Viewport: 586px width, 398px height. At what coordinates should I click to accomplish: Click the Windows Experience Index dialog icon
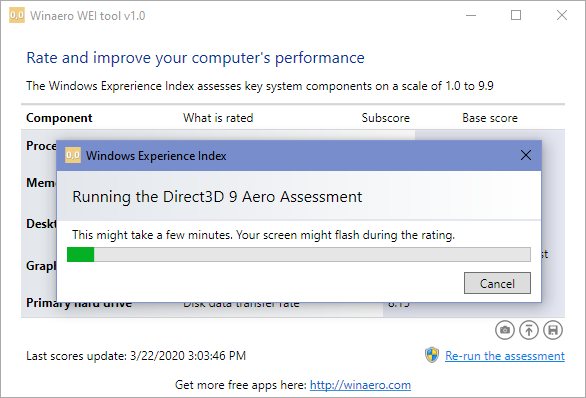[x=73, y=155]
